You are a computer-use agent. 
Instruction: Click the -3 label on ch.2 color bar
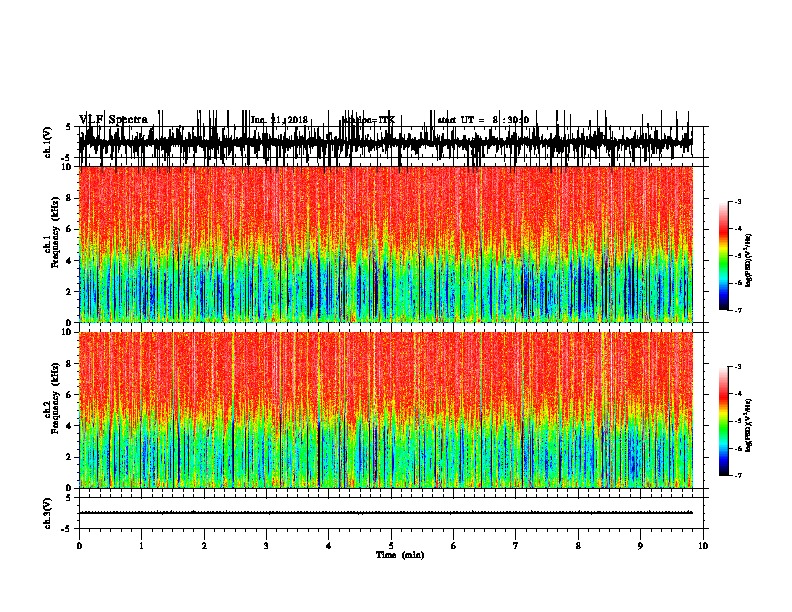point(737,367)
